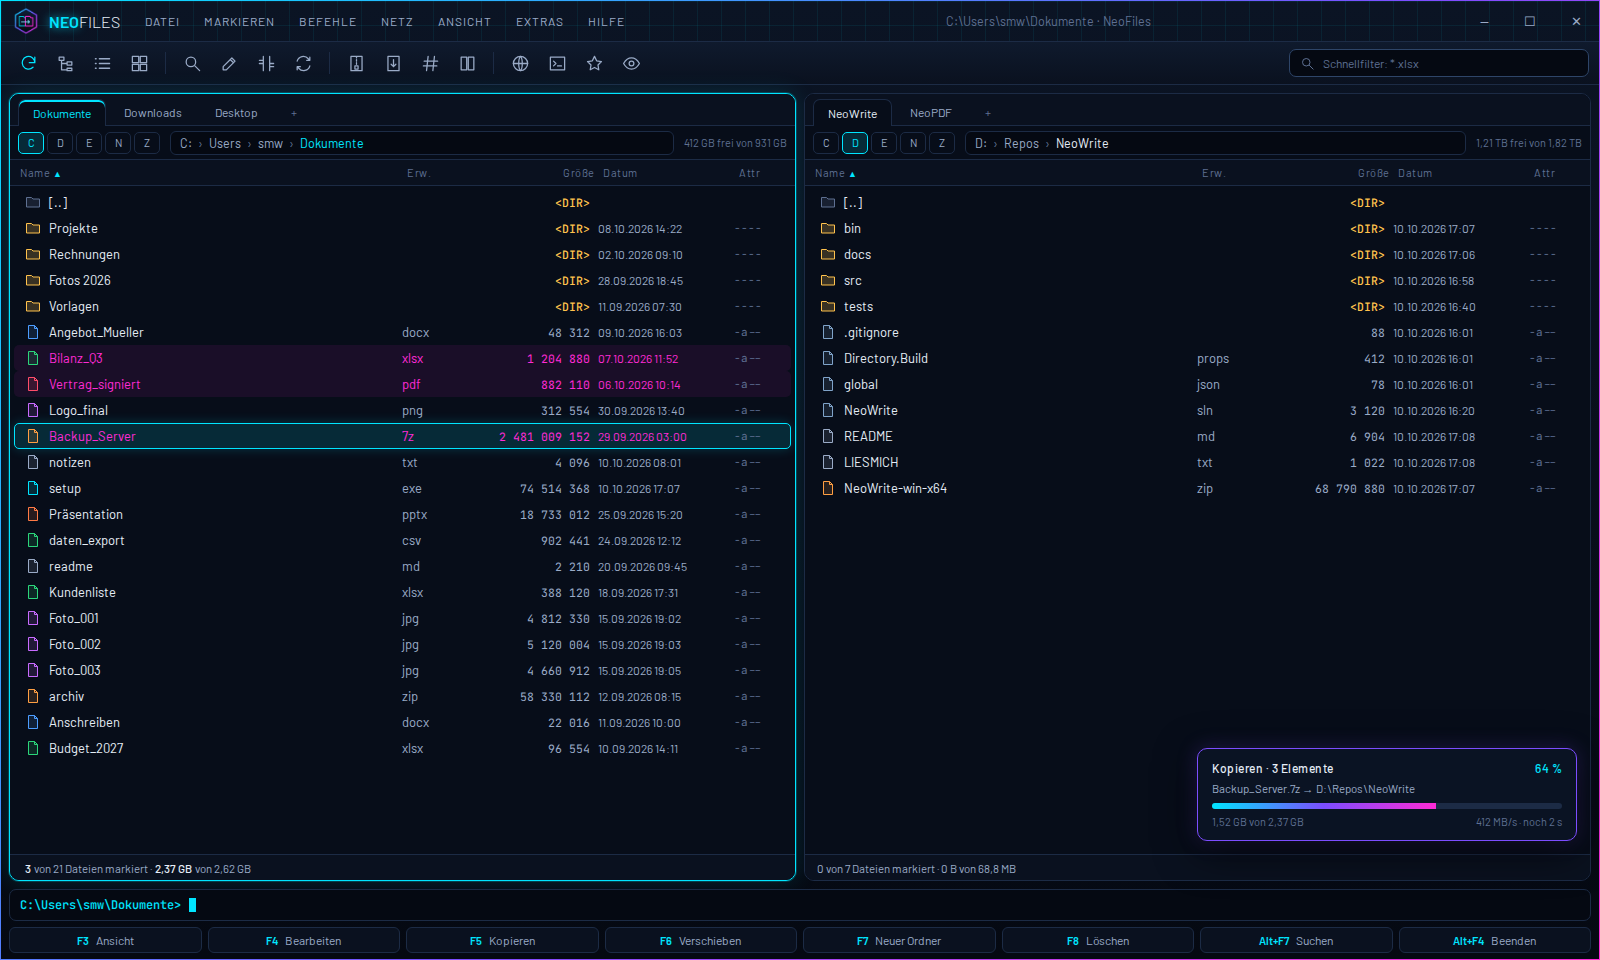The image size is (1600, 960).
Task: Click the hash checksum icon
Action: click(x=430, y=64)
